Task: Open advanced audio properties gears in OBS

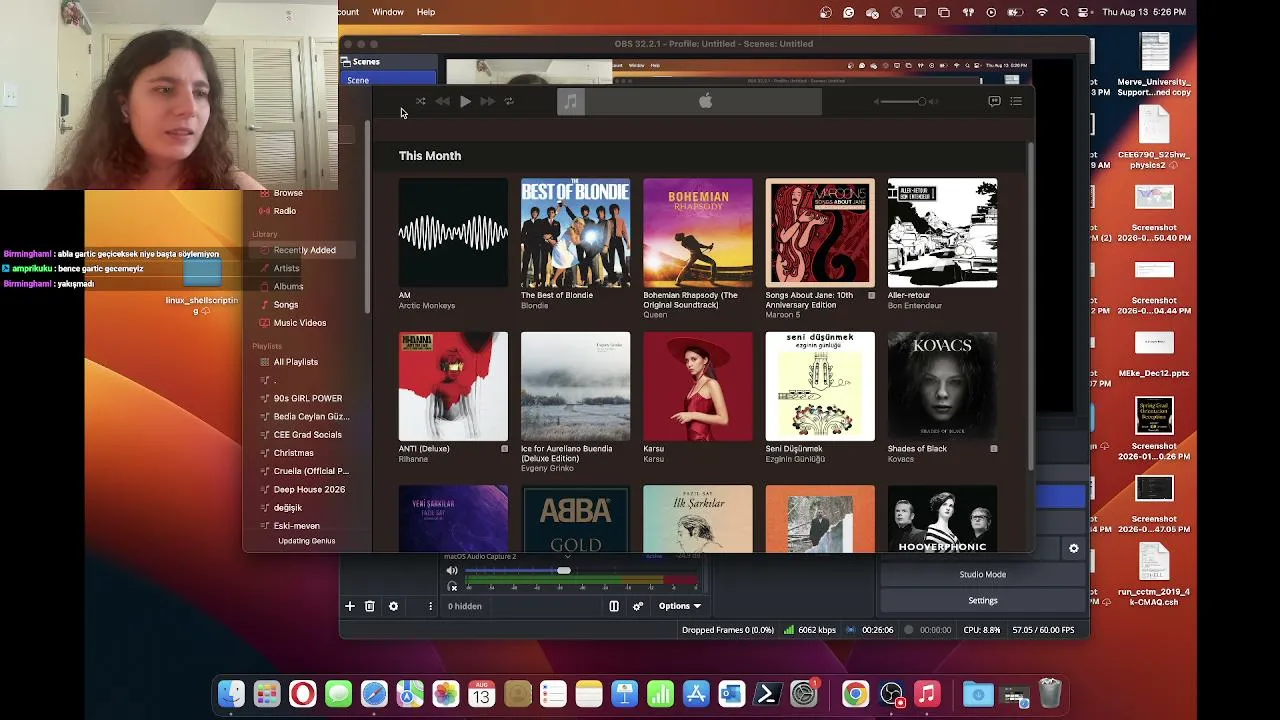Action: 638,606
